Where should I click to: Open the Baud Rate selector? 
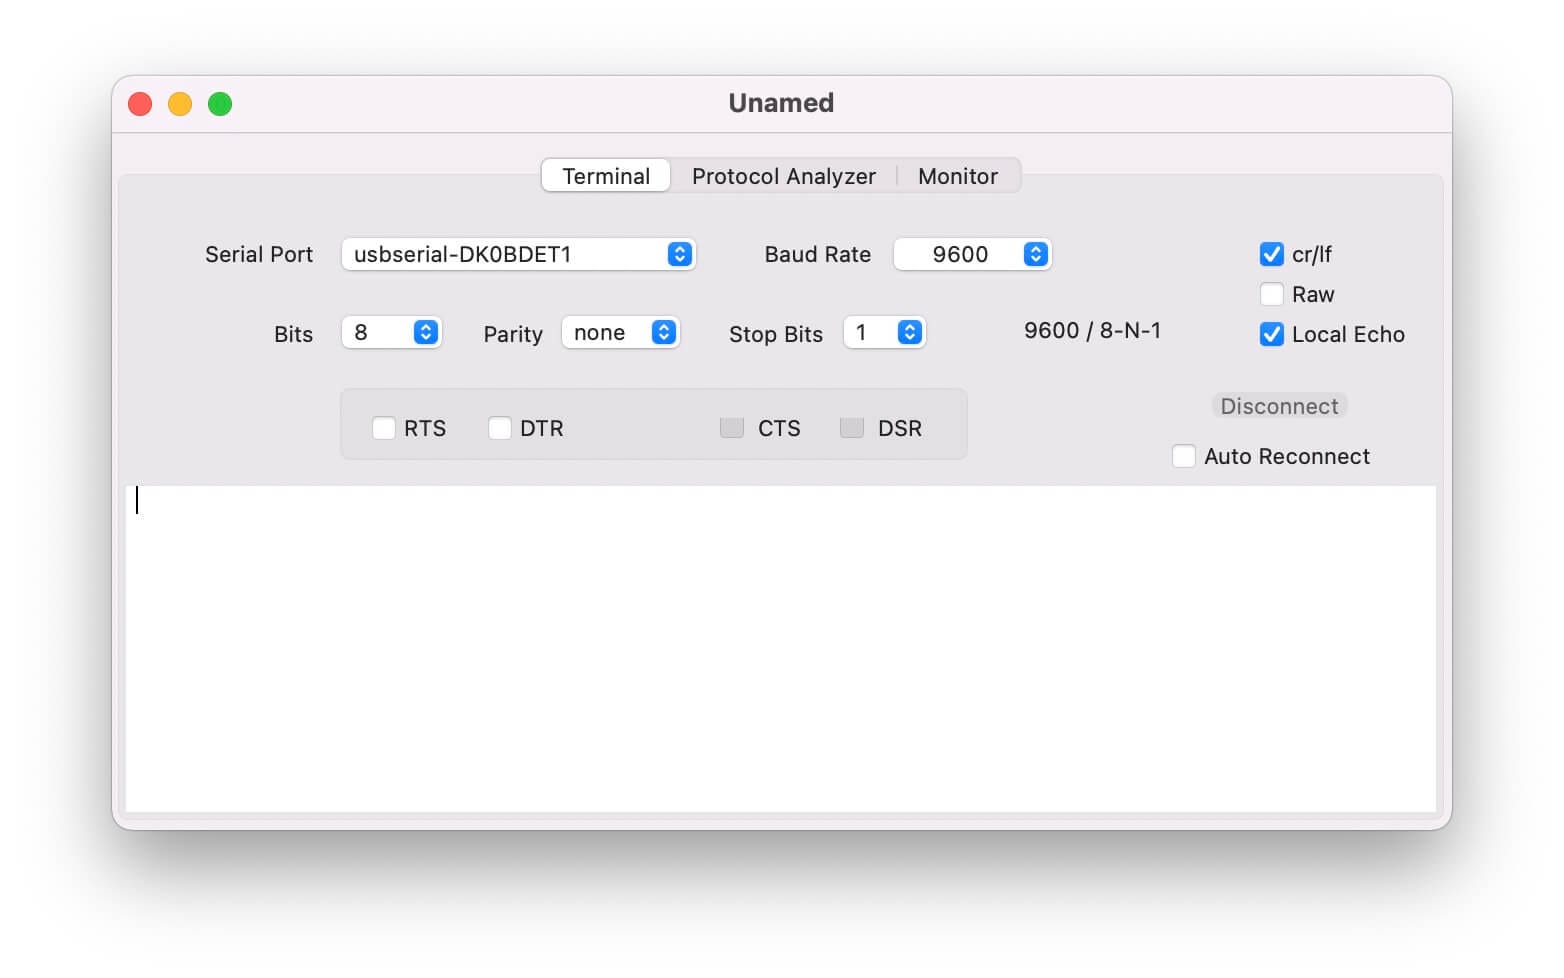click(971, 254)
